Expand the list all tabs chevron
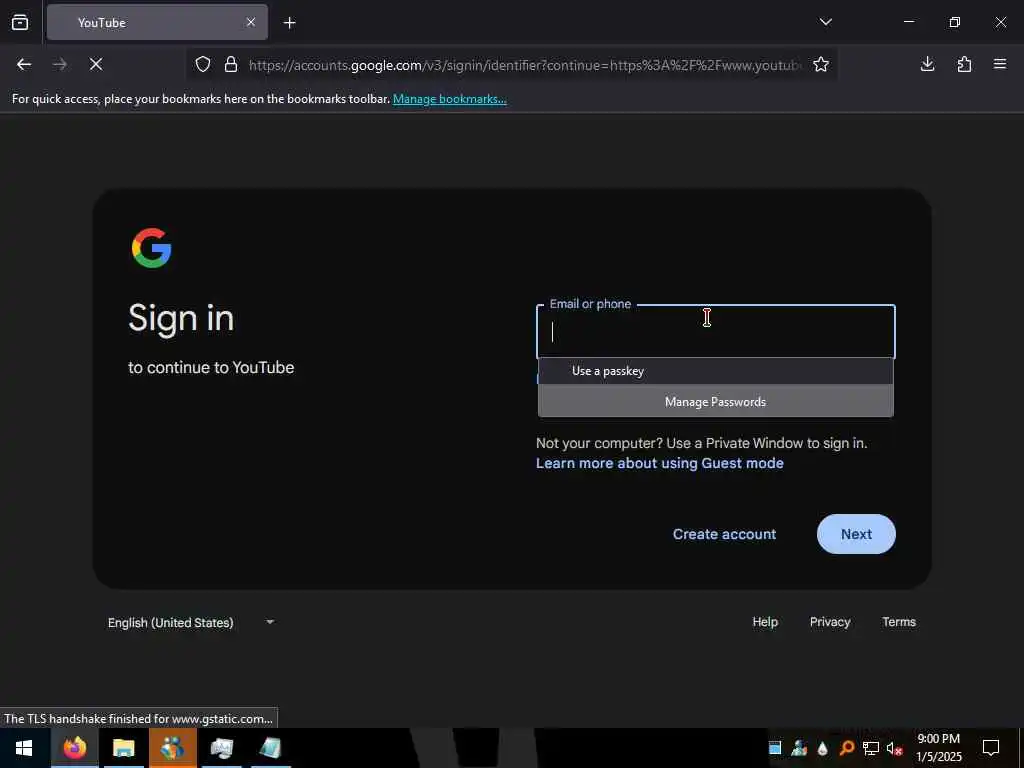 pyautogui.click(x=825, y=22)
